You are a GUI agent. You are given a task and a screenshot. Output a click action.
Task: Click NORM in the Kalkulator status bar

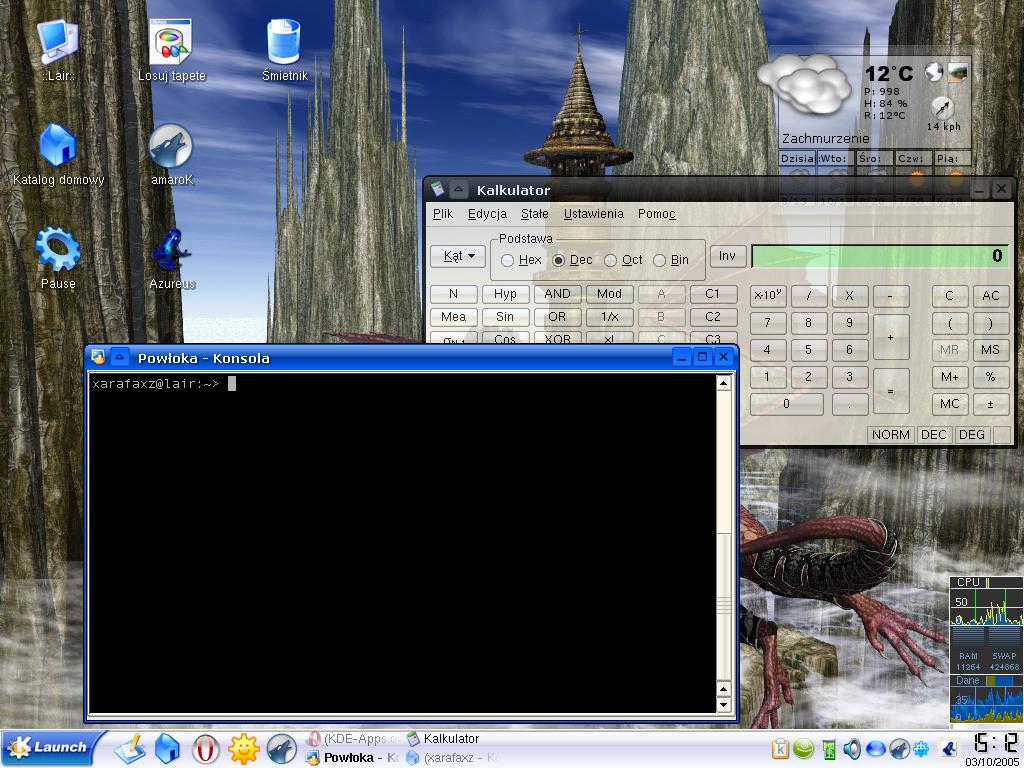[890, 435]
